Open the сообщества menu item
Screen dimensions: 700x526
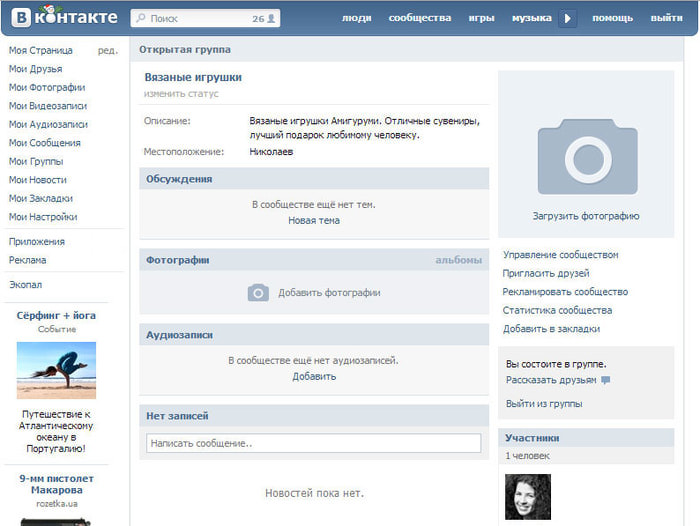419,18
